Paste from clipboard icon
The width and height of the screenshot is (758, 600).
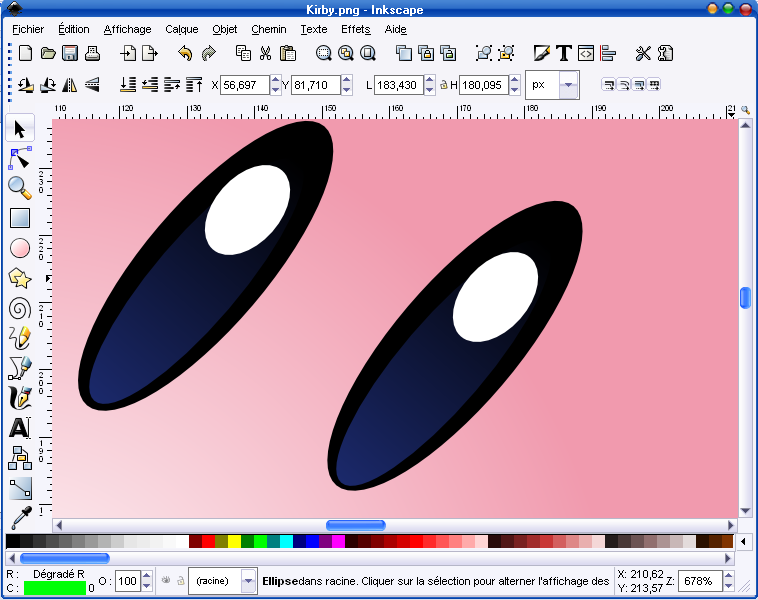coord(288,53)
